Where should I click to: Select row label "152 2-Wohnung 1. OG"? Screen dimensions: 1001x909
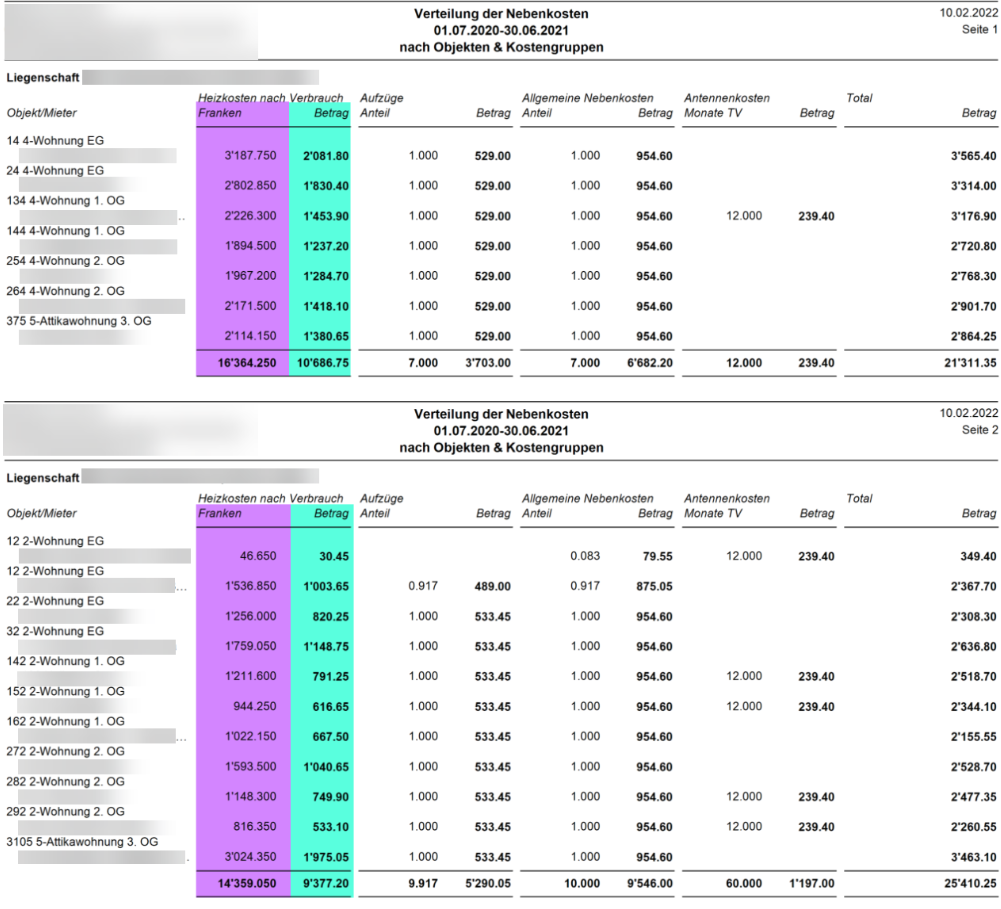[x=66, y=691]
